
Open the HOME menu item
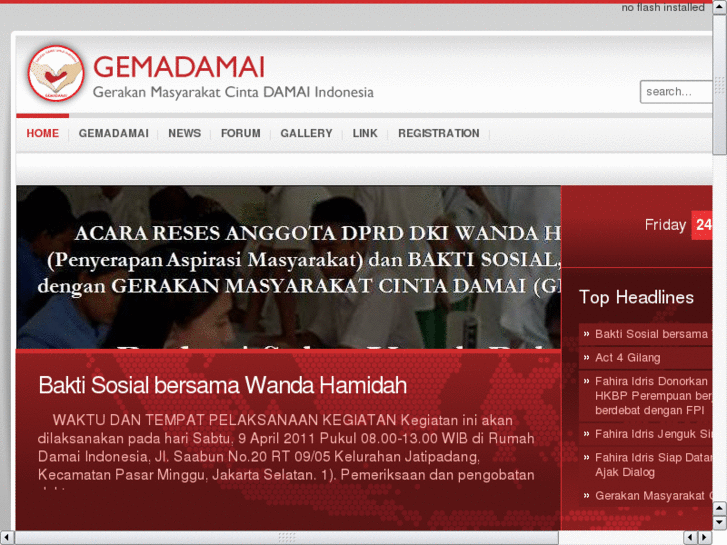tap(43, 134)
